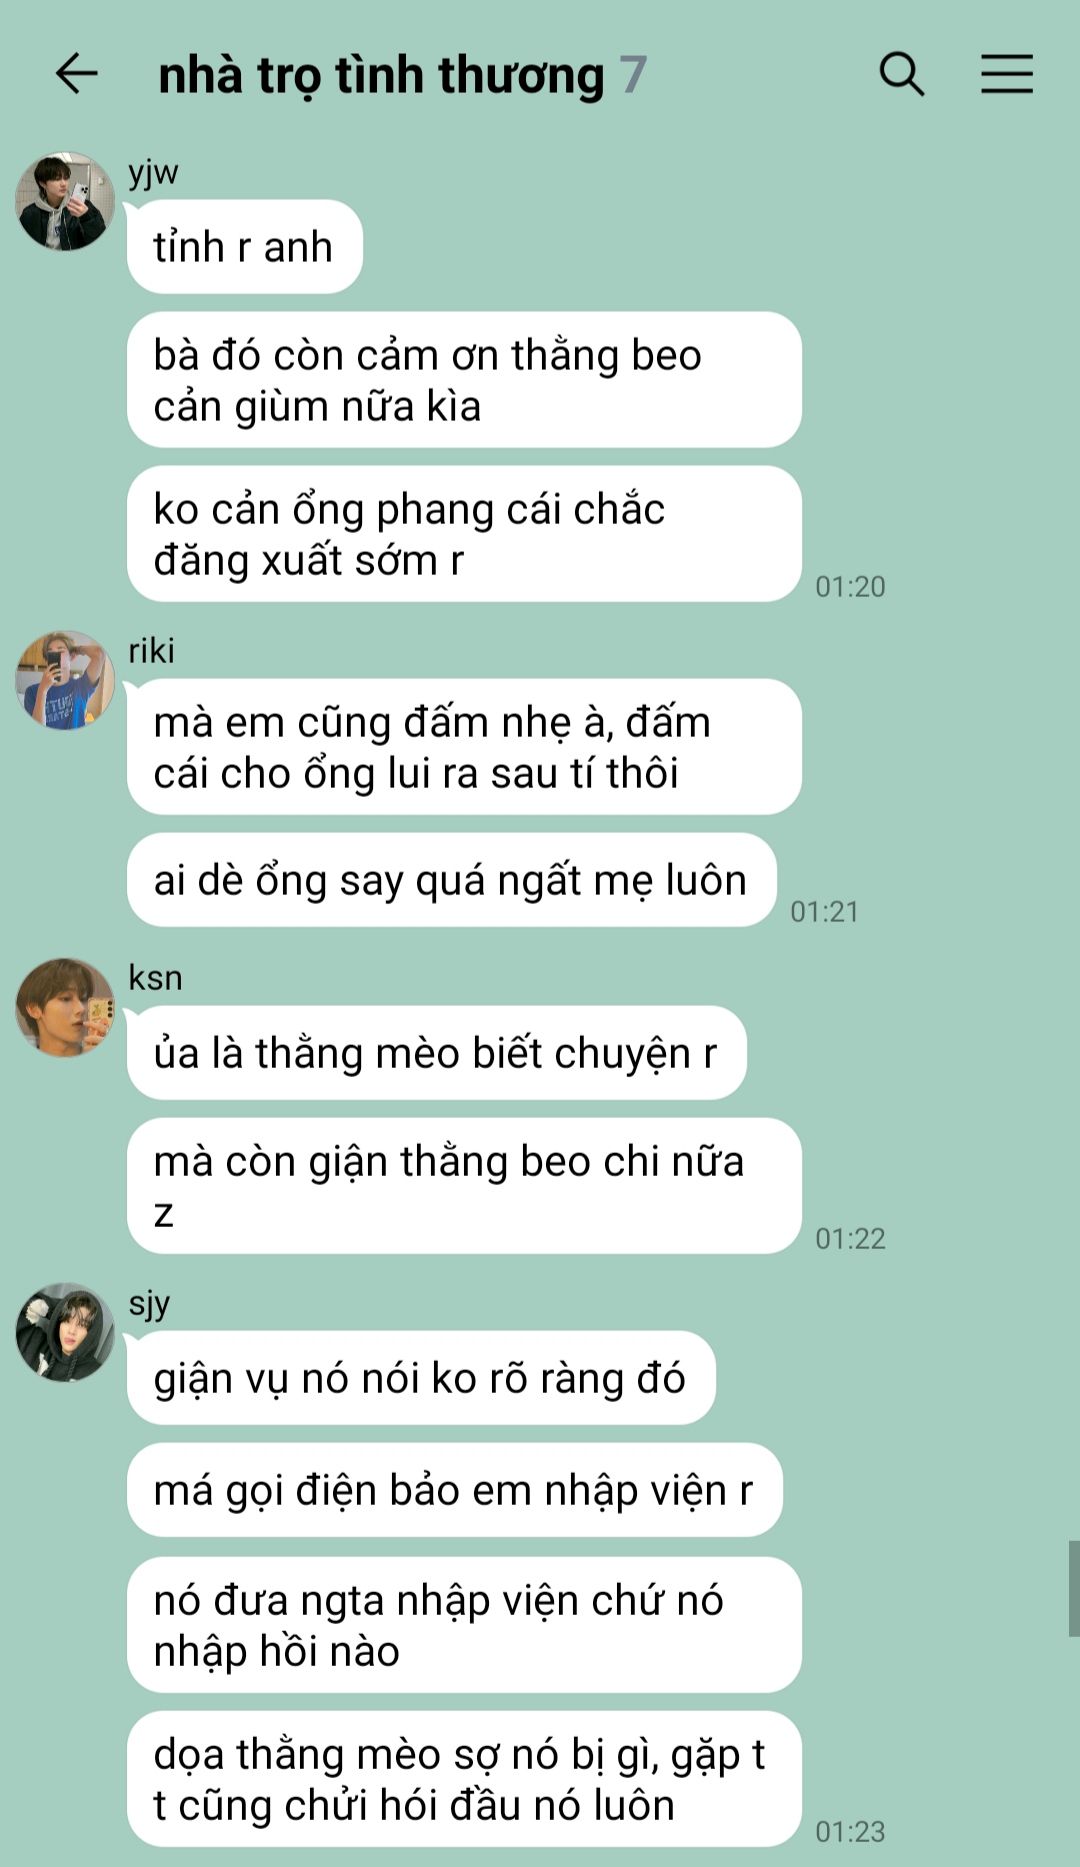Select message "mà còn giận thằng beo chi nữa"
This screenshot has height=1867, width=1080.
click(x=464, y=1186)
